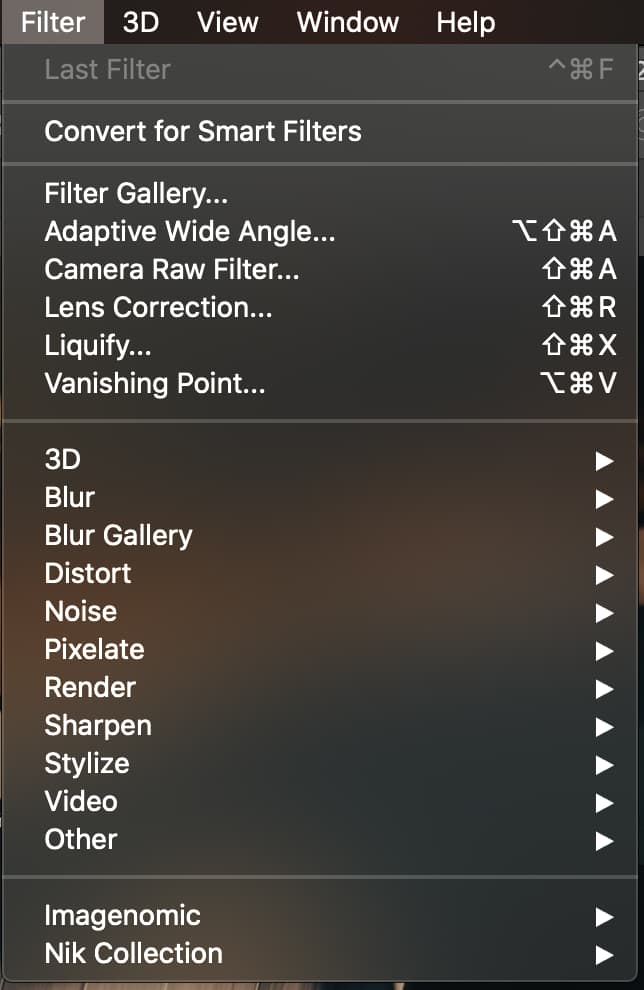This screenshot has height=990, width=644.
Task: Expand the Noise filter submenu
Action: pos(319,611)
